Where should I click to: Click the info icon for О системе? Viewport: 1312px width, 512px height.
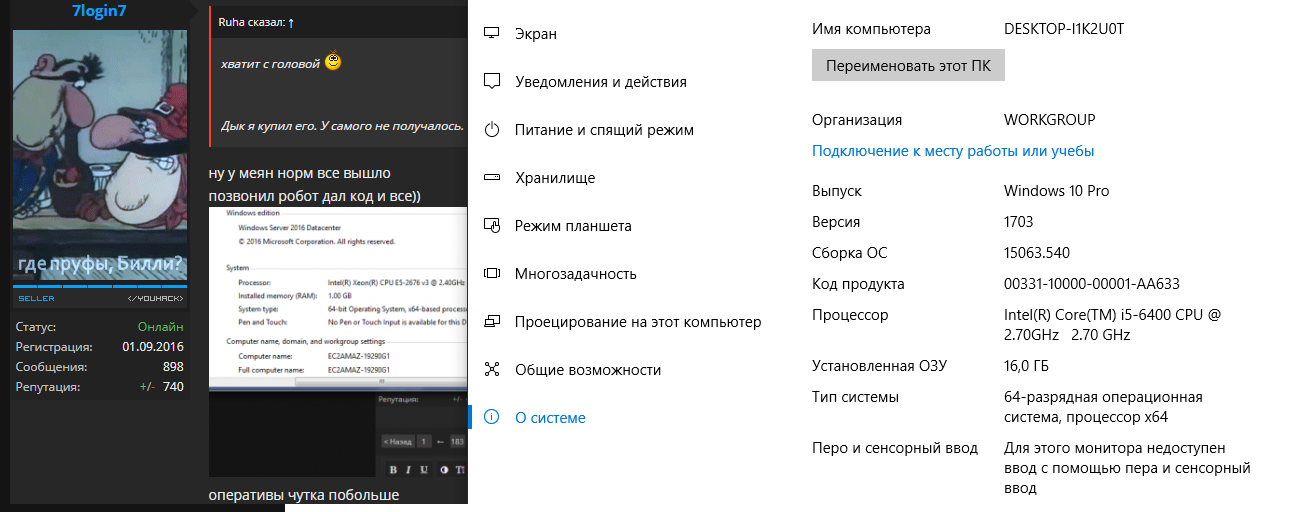(491, 418)
